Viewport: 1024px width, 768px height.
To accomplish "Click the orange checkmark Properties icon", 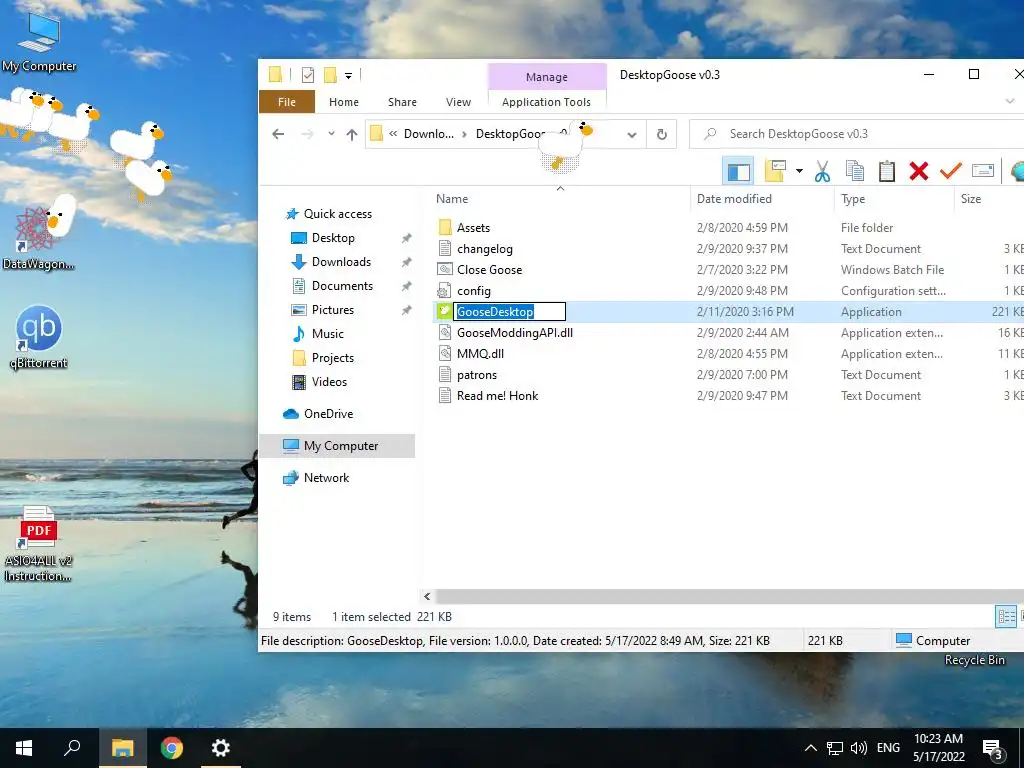I will point(950,171).
